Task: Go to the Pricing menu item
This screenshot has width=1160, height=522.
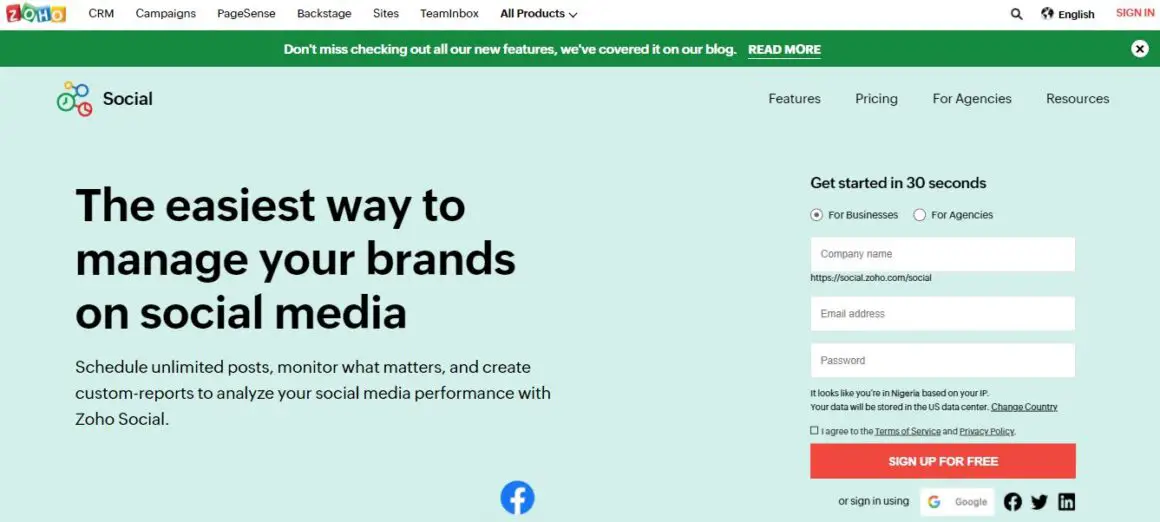Action: pyautogui.click(x=877, y=98)
